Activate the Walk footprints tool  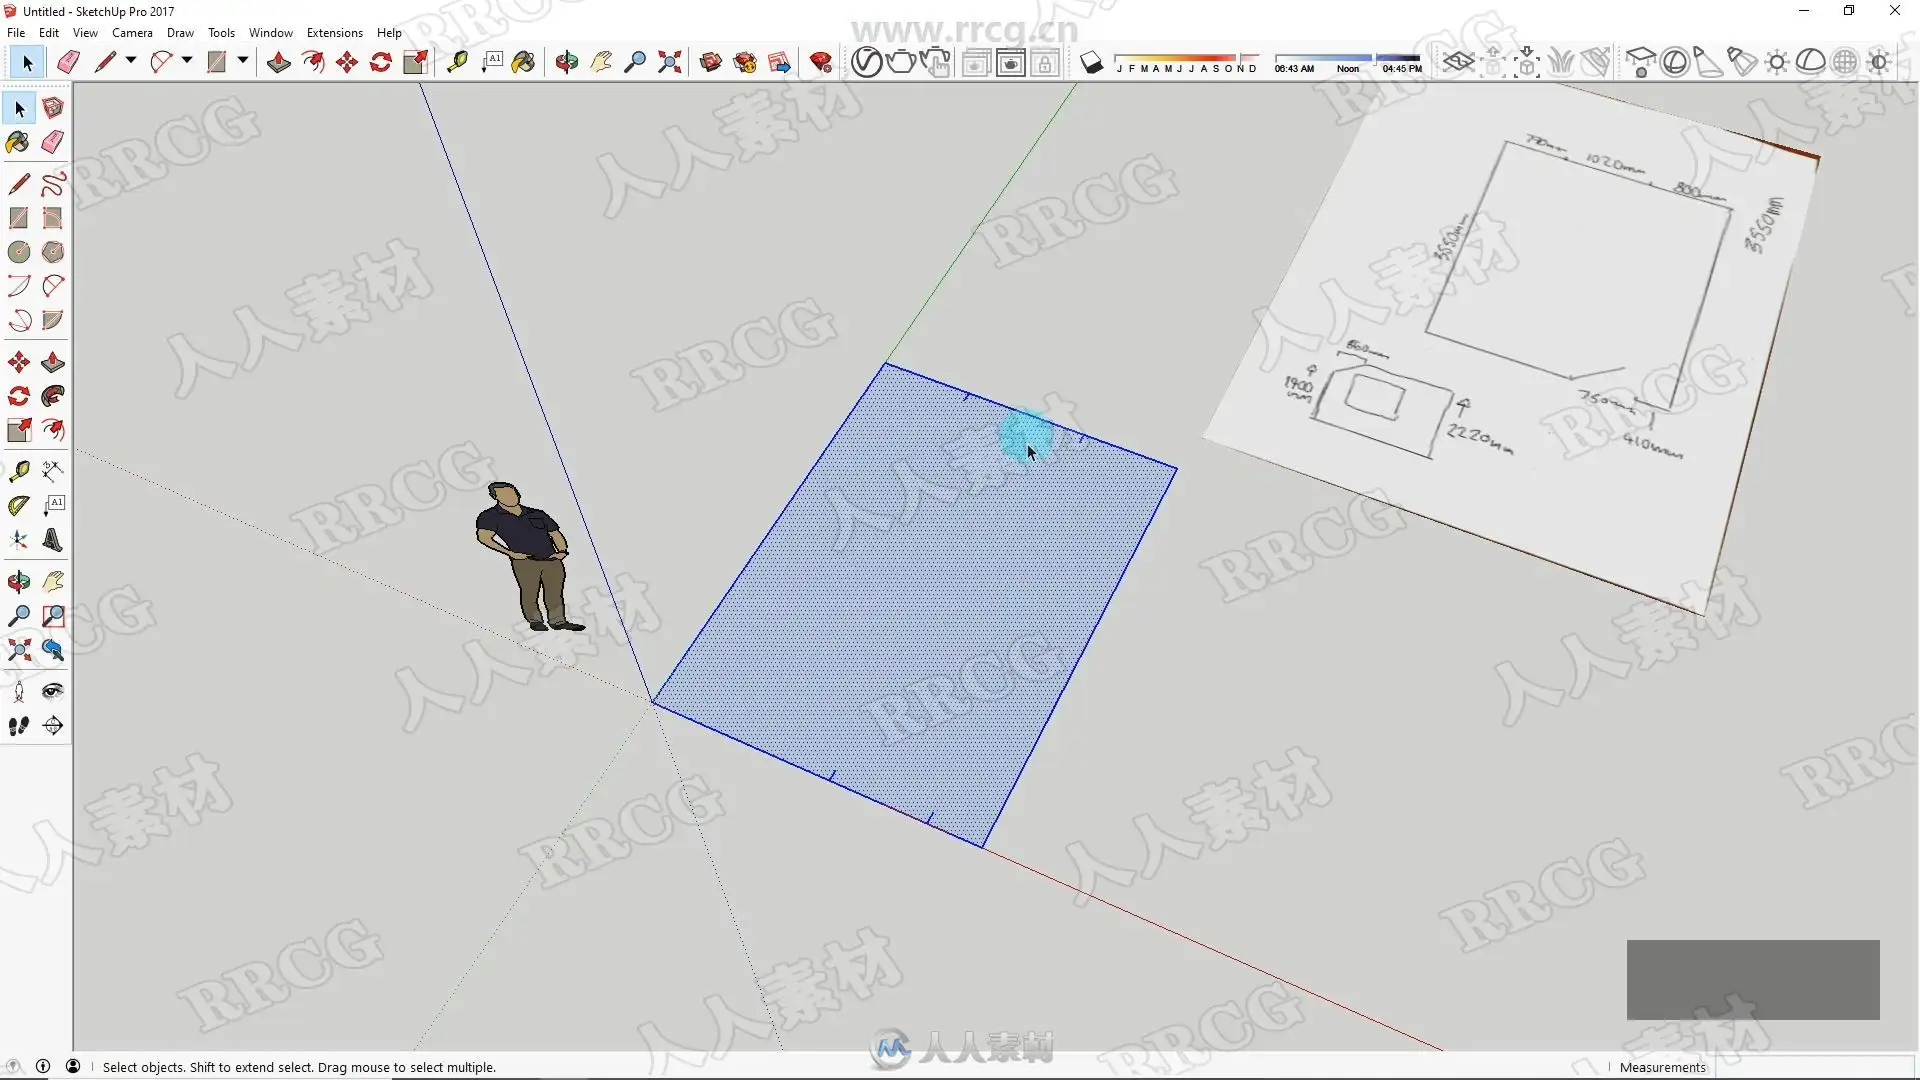(x=19, y=726)
